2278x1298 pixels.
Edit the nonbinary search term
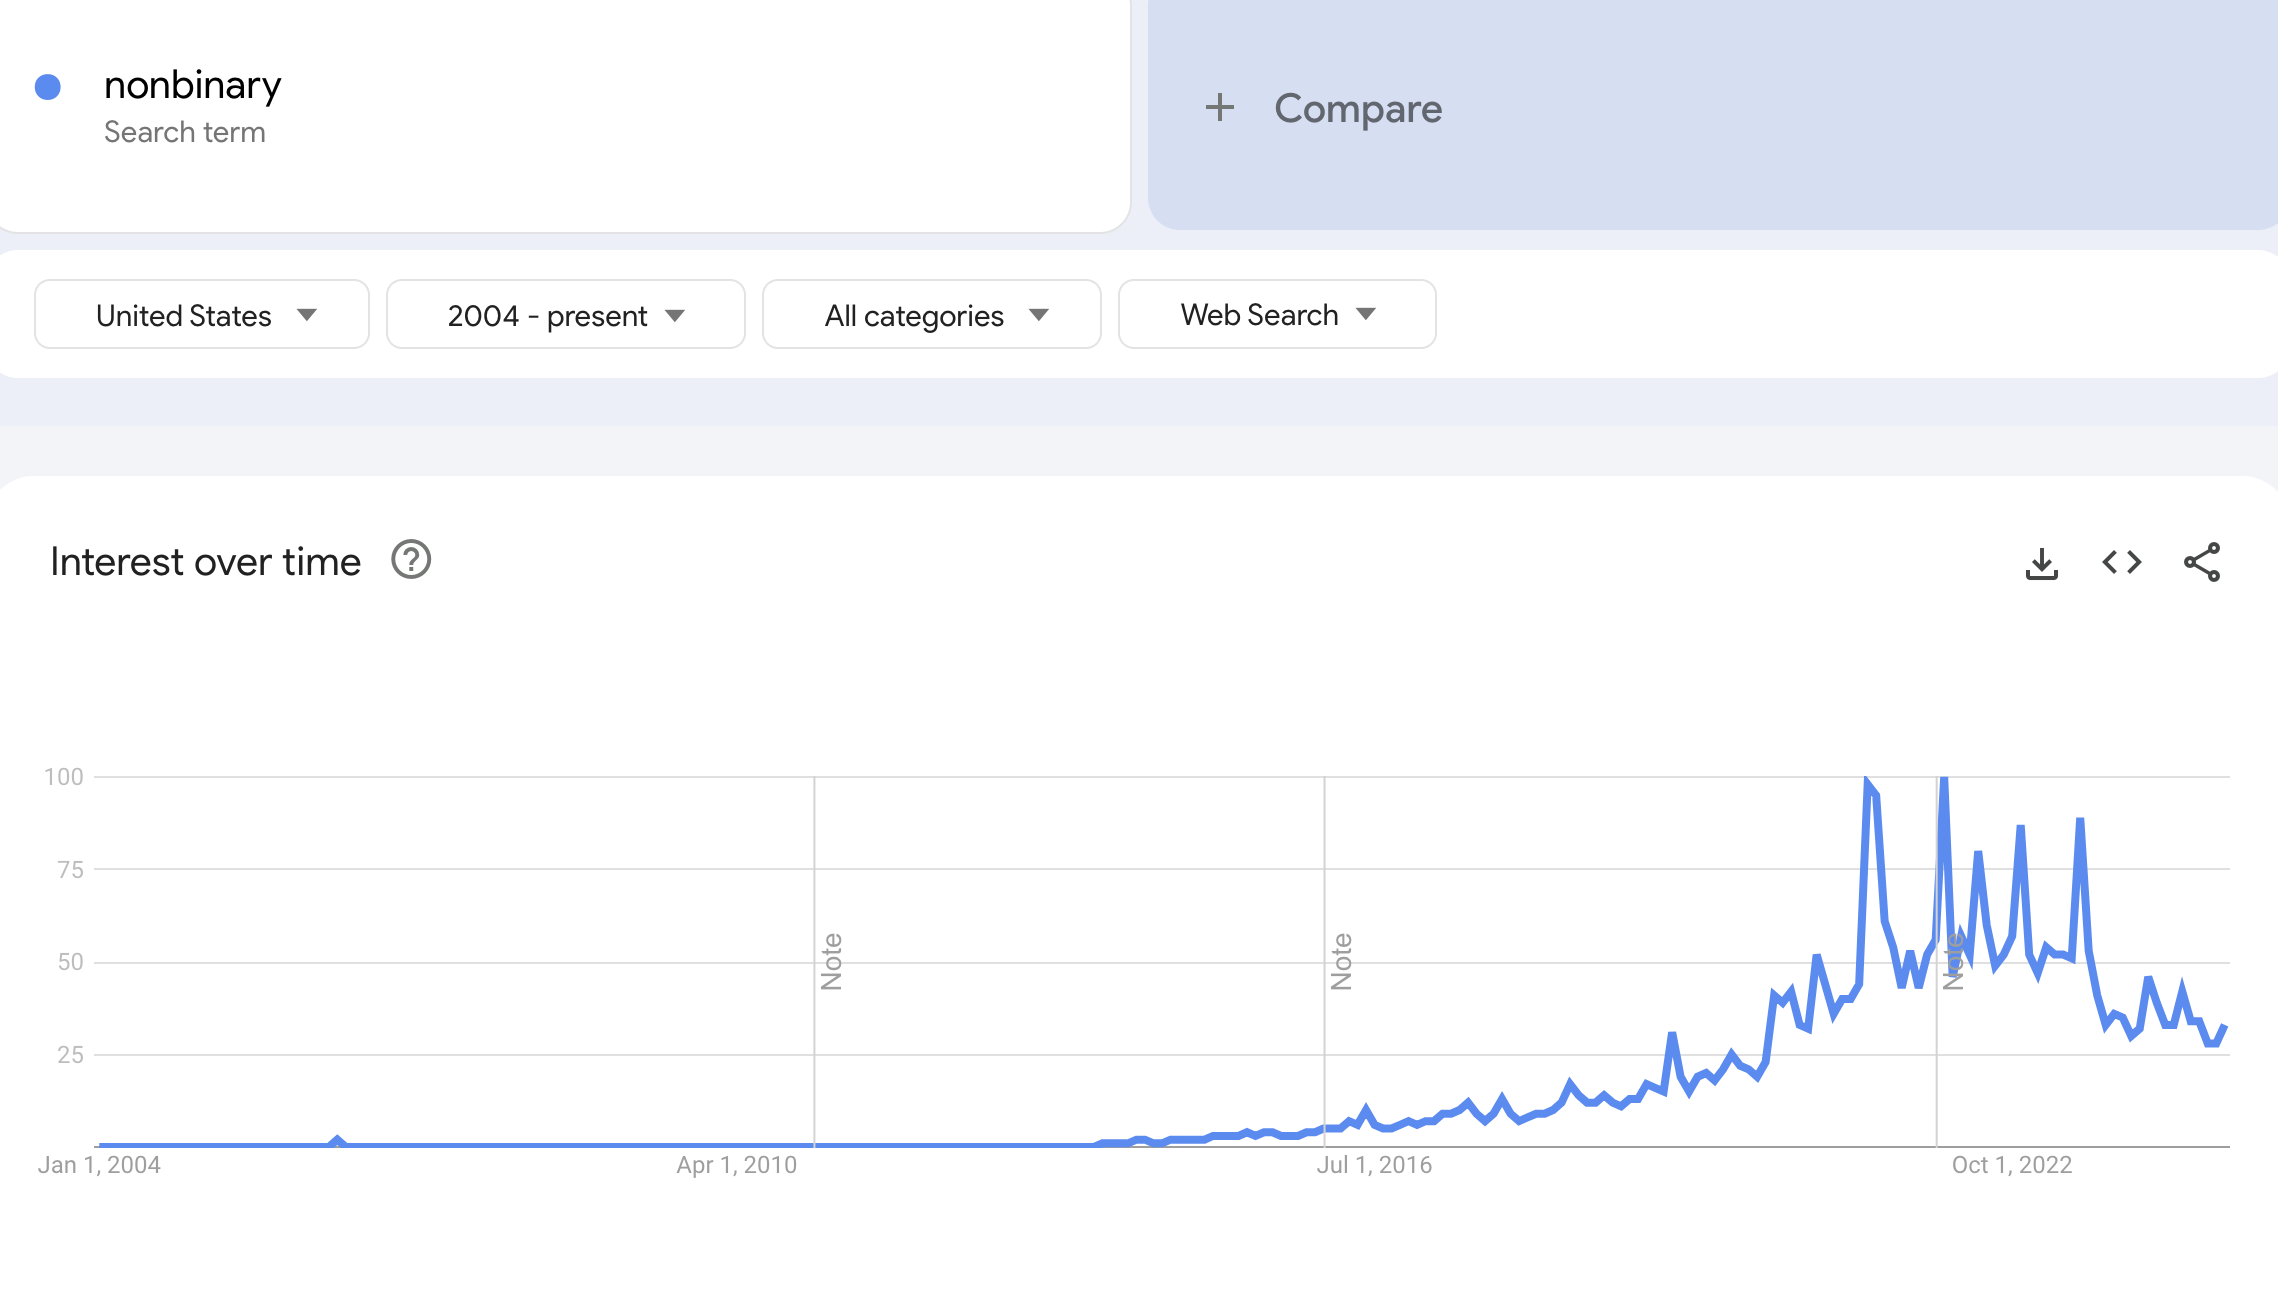[x=193, y=86]
